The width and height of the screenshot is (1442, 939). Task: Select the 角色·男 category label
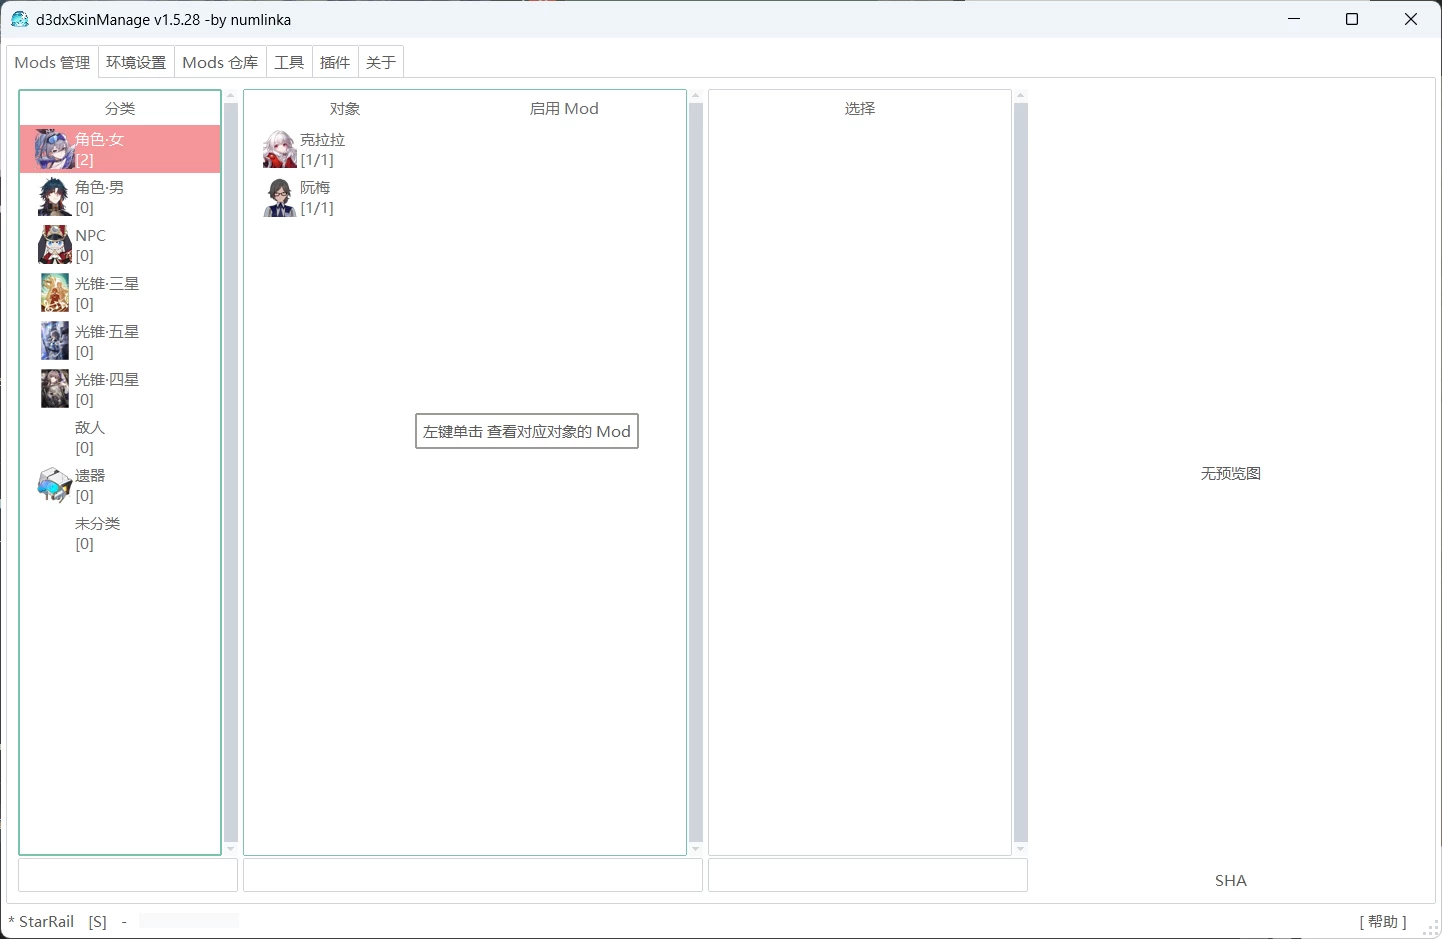[x=99, y=187]
